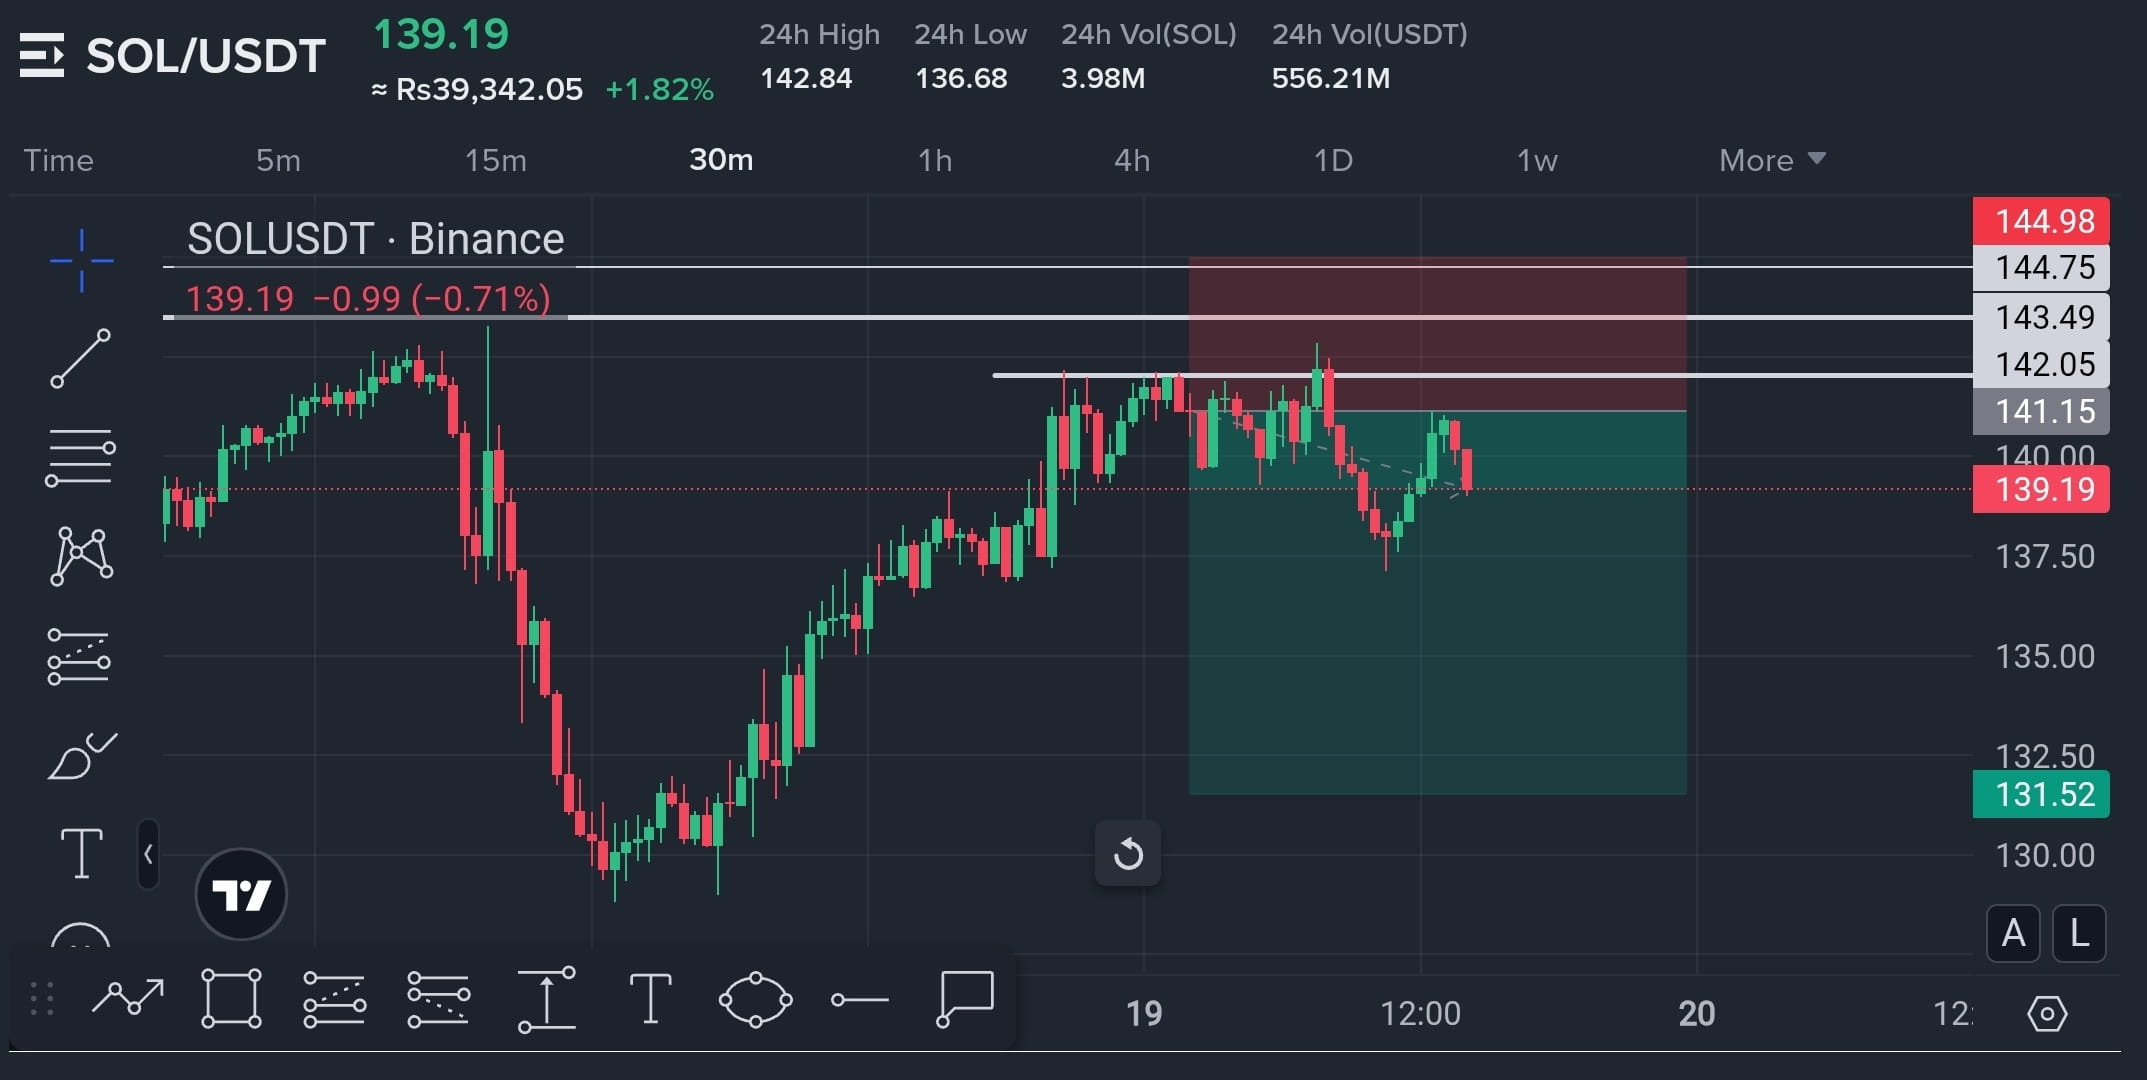Viewport: 2147px width, 1080px height.
Task: Open chart settings hexagon icon
Action: (x=2047, y=1014)
